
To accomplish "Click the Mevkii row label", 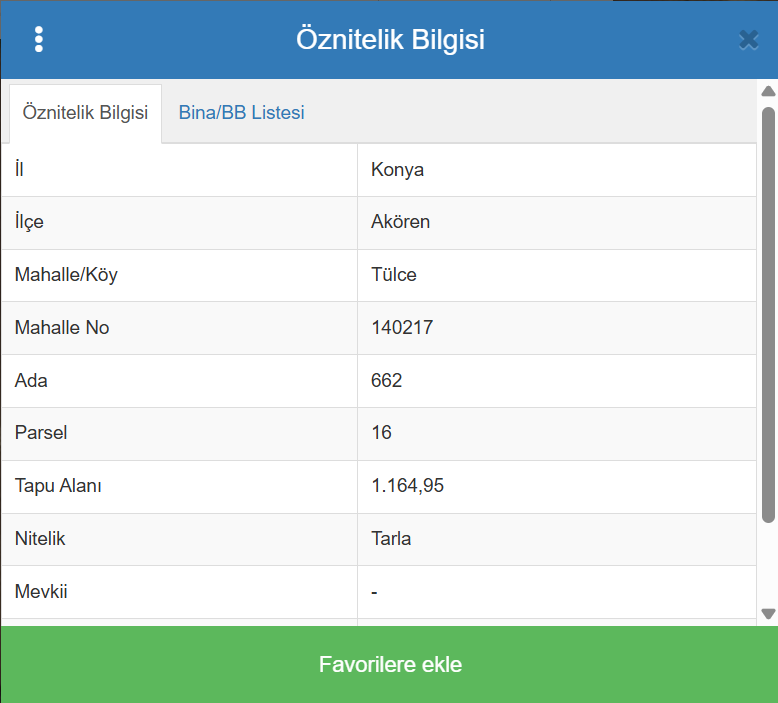I will (x=41, y=592).
